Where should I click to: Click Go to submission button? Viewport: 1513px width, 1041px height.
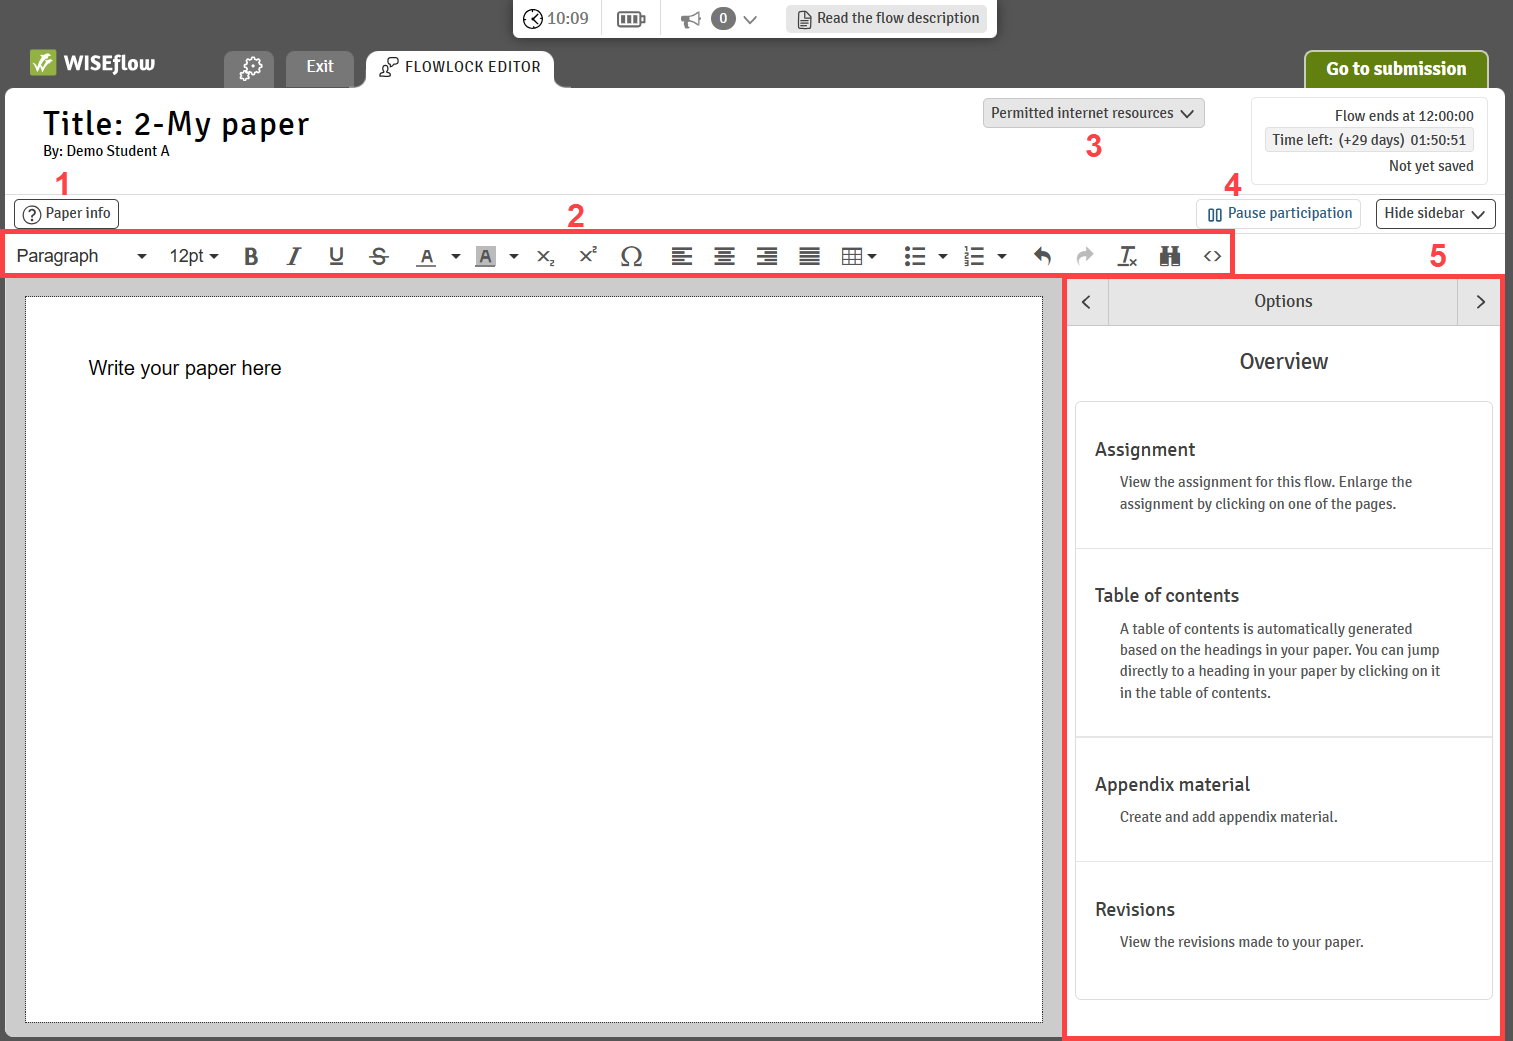point(1396,69)
